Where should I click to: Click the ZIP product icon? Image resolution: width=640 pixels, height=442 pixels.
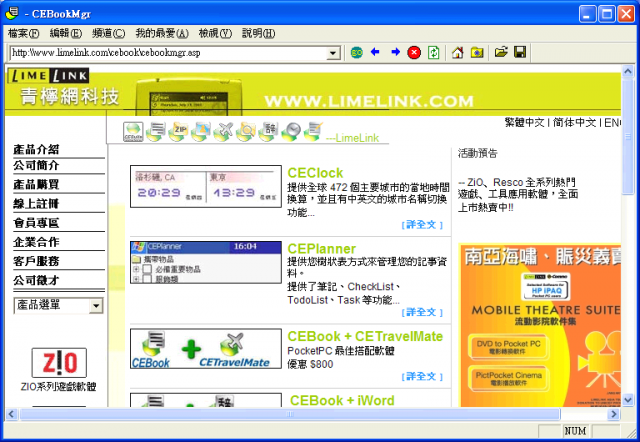coord(178,131)
